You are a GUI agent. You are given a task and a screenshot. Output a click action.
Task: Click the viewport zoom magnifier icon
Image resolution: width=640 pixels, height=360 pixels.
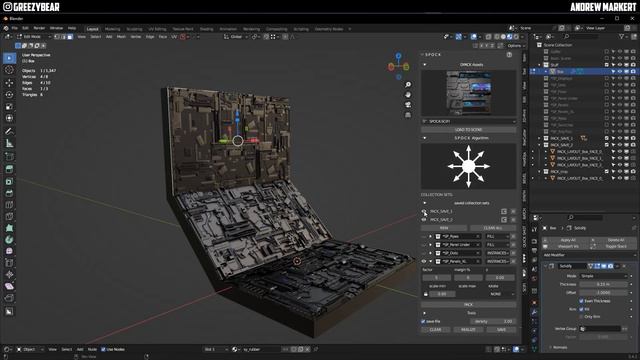408,84
